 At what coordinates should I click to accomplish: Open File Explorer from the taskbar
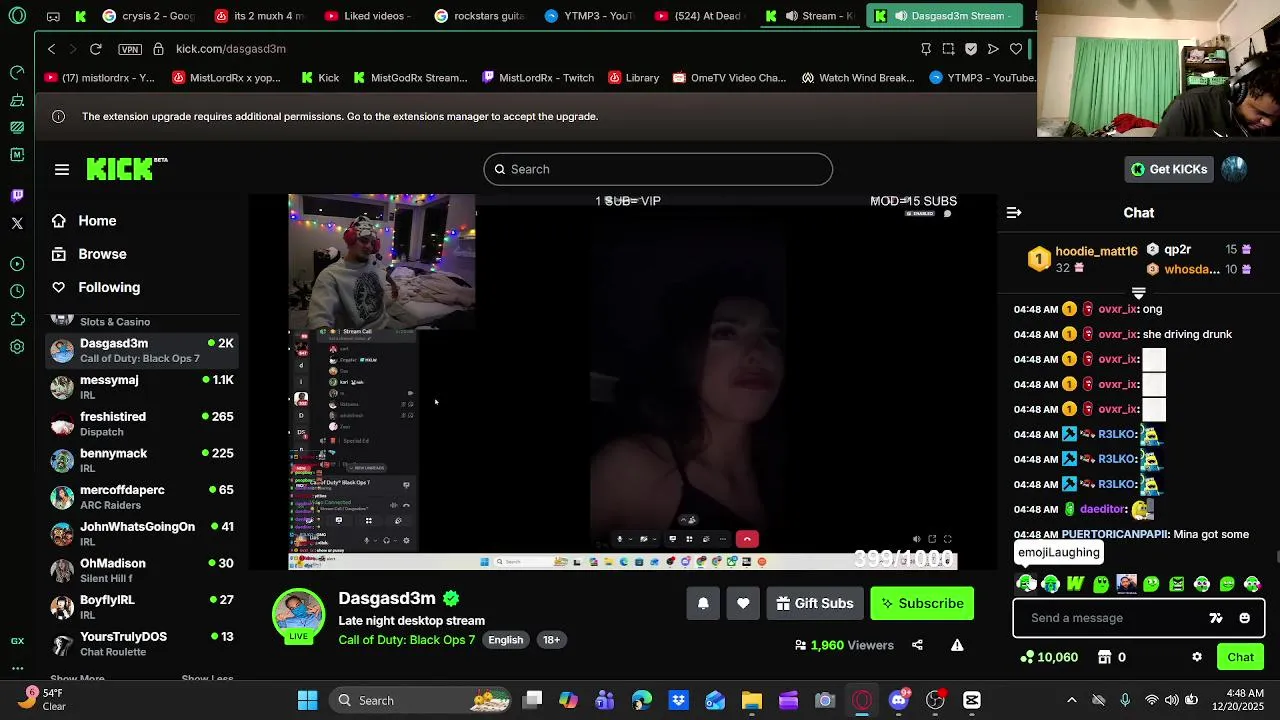point(751,700)
